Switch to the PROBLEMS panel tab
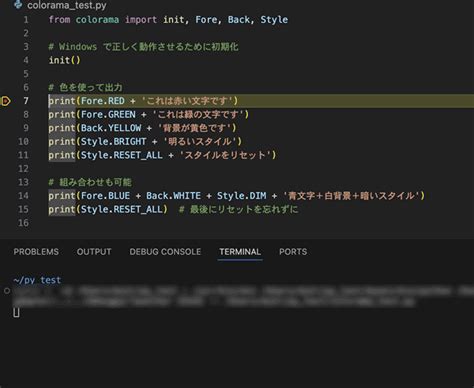Image resolution: width=474 pixels, height=388 pixels. (x=36, y=252)
